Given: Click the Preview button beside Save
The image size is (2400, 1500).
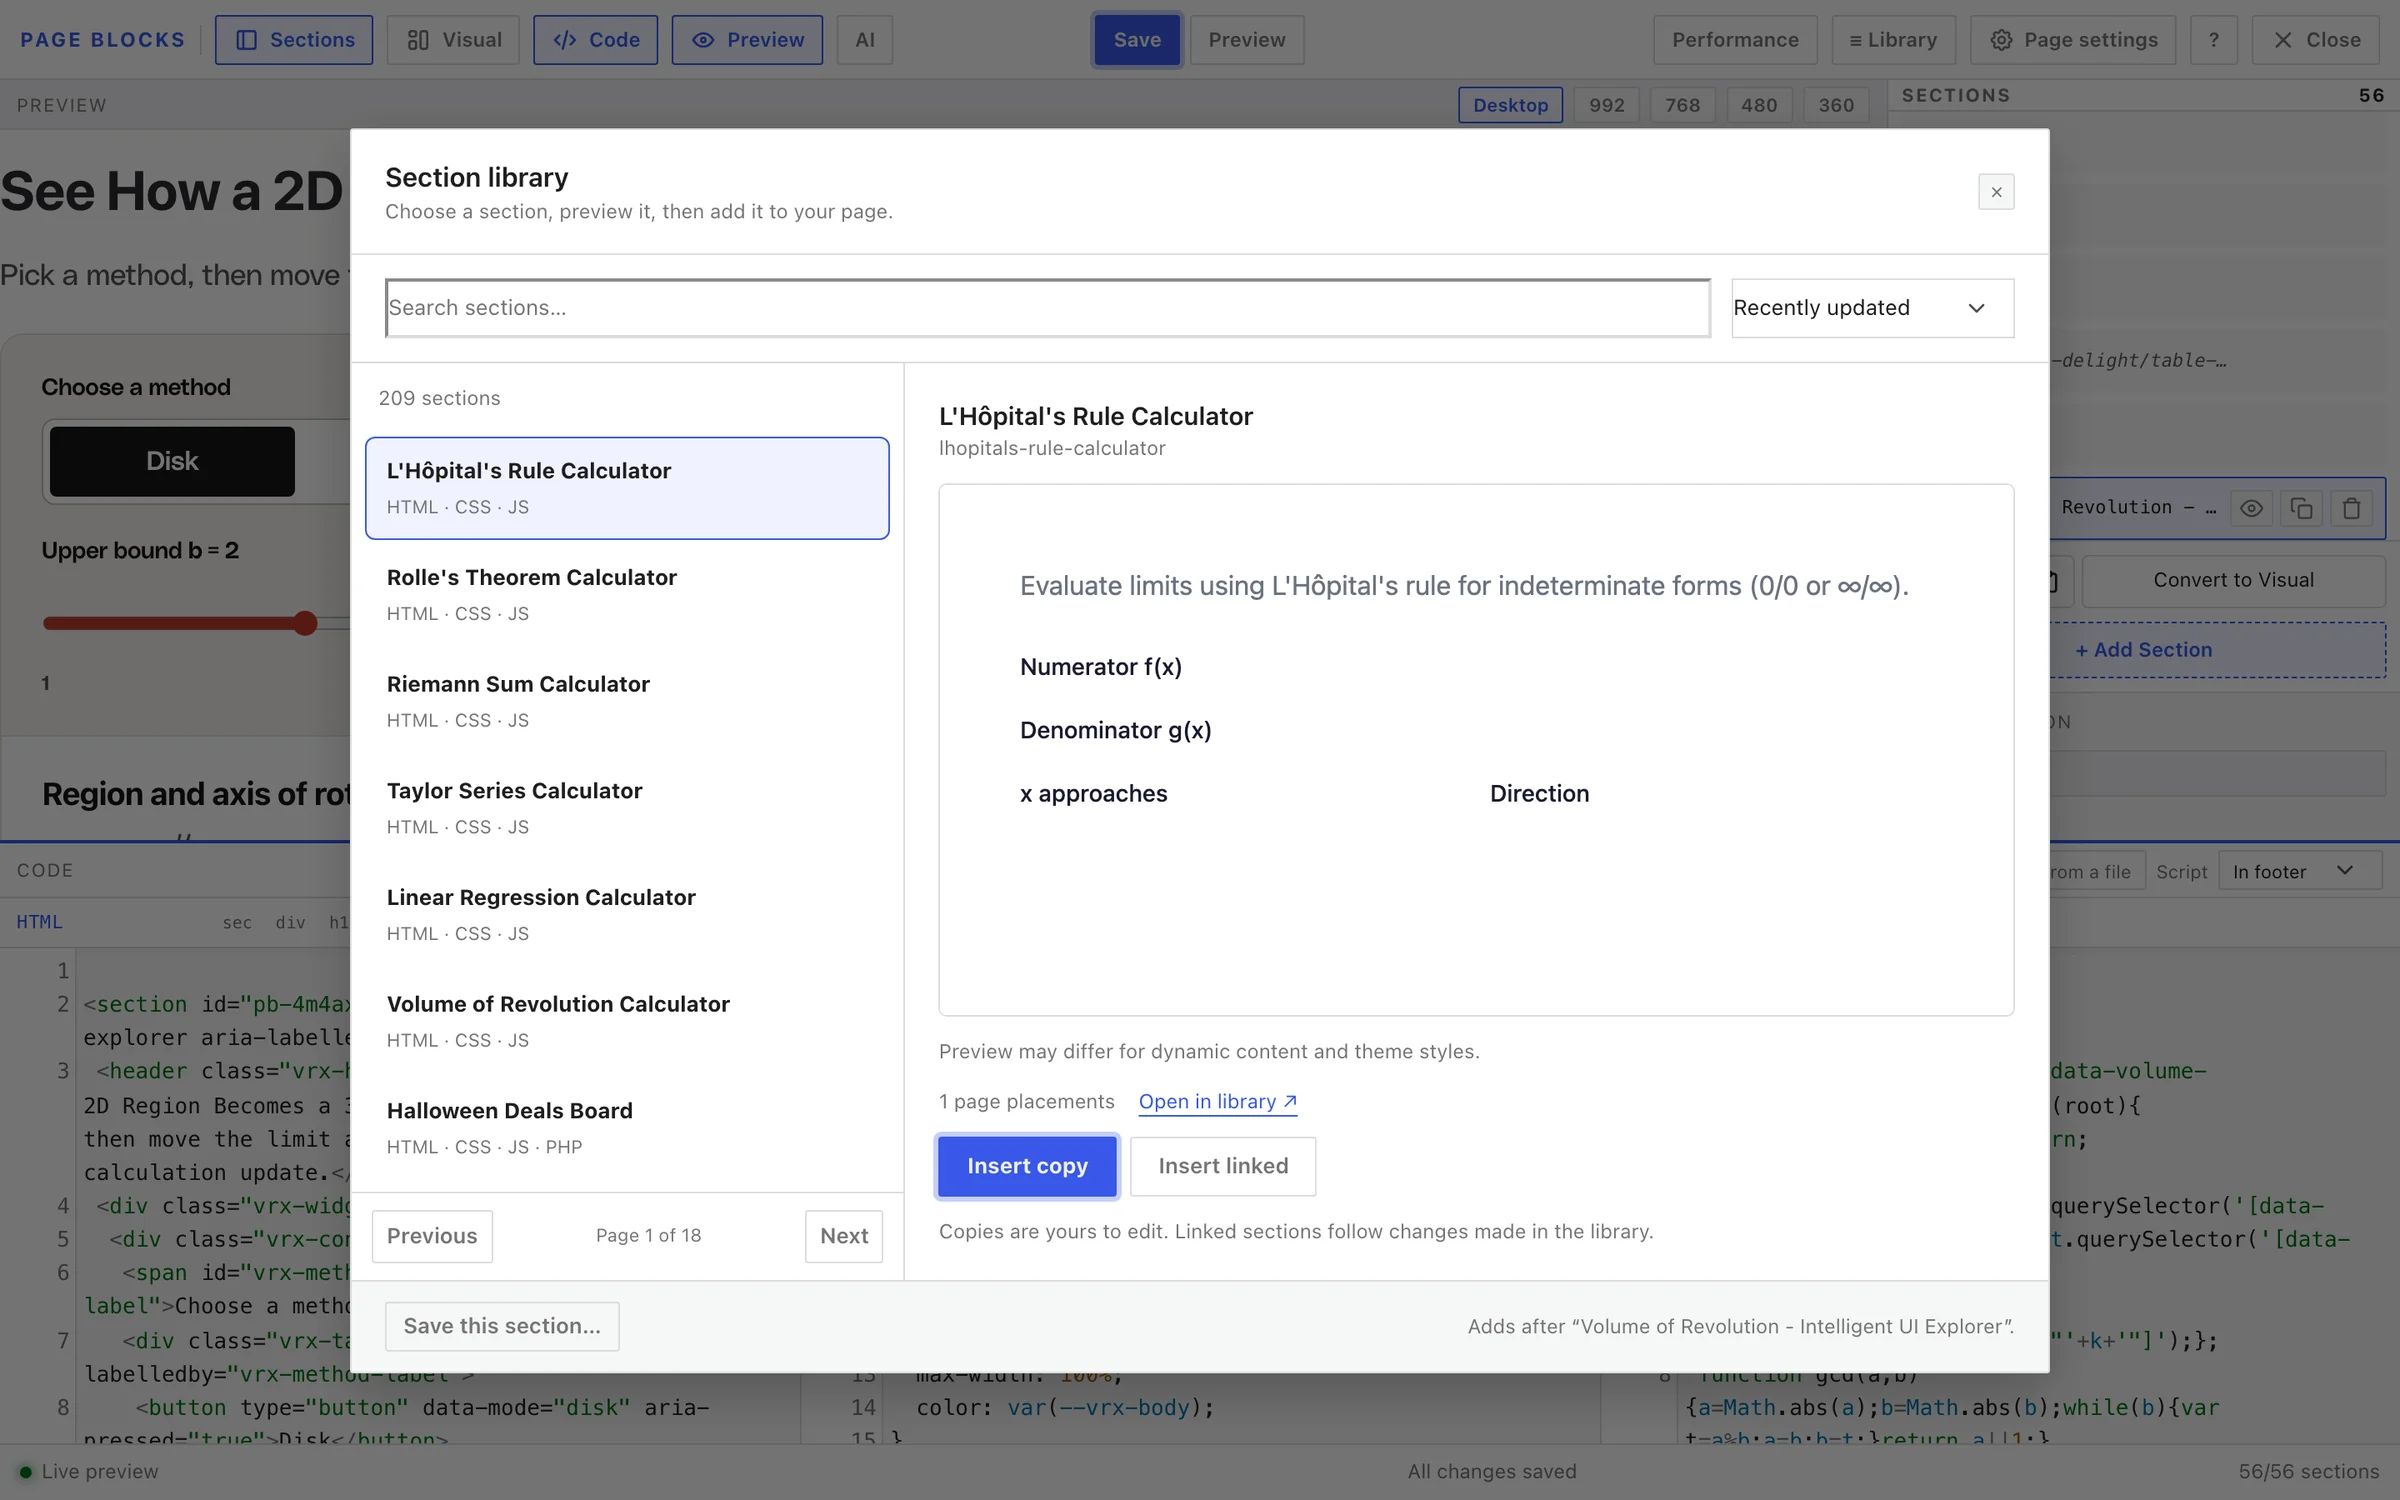Looking at the screenshot, I should [x=1247, y=40].
